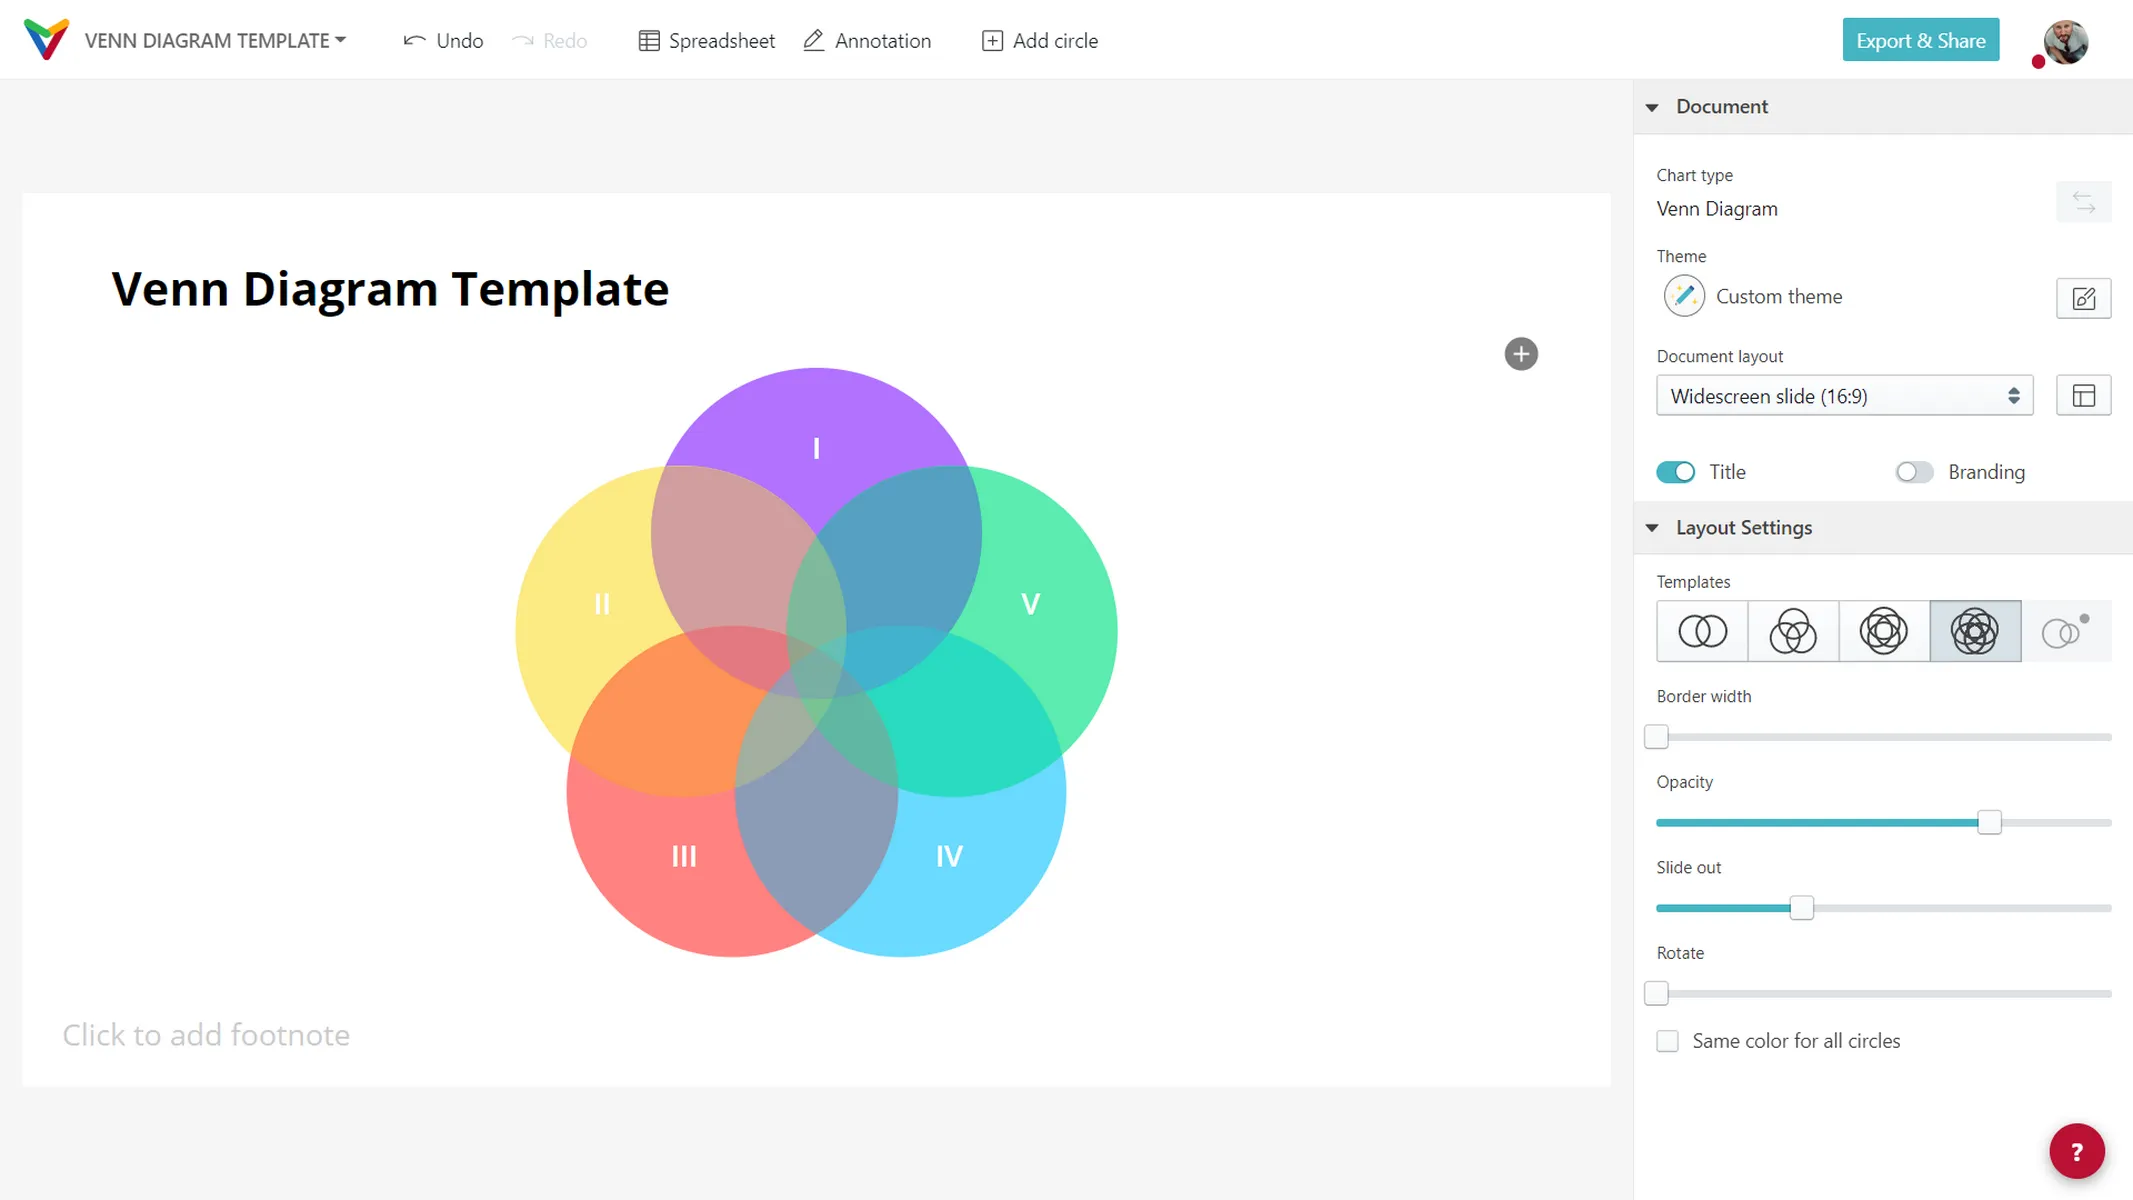
Task: Open the Widescreen slide layout dropdown
Action: point(1843,395)
